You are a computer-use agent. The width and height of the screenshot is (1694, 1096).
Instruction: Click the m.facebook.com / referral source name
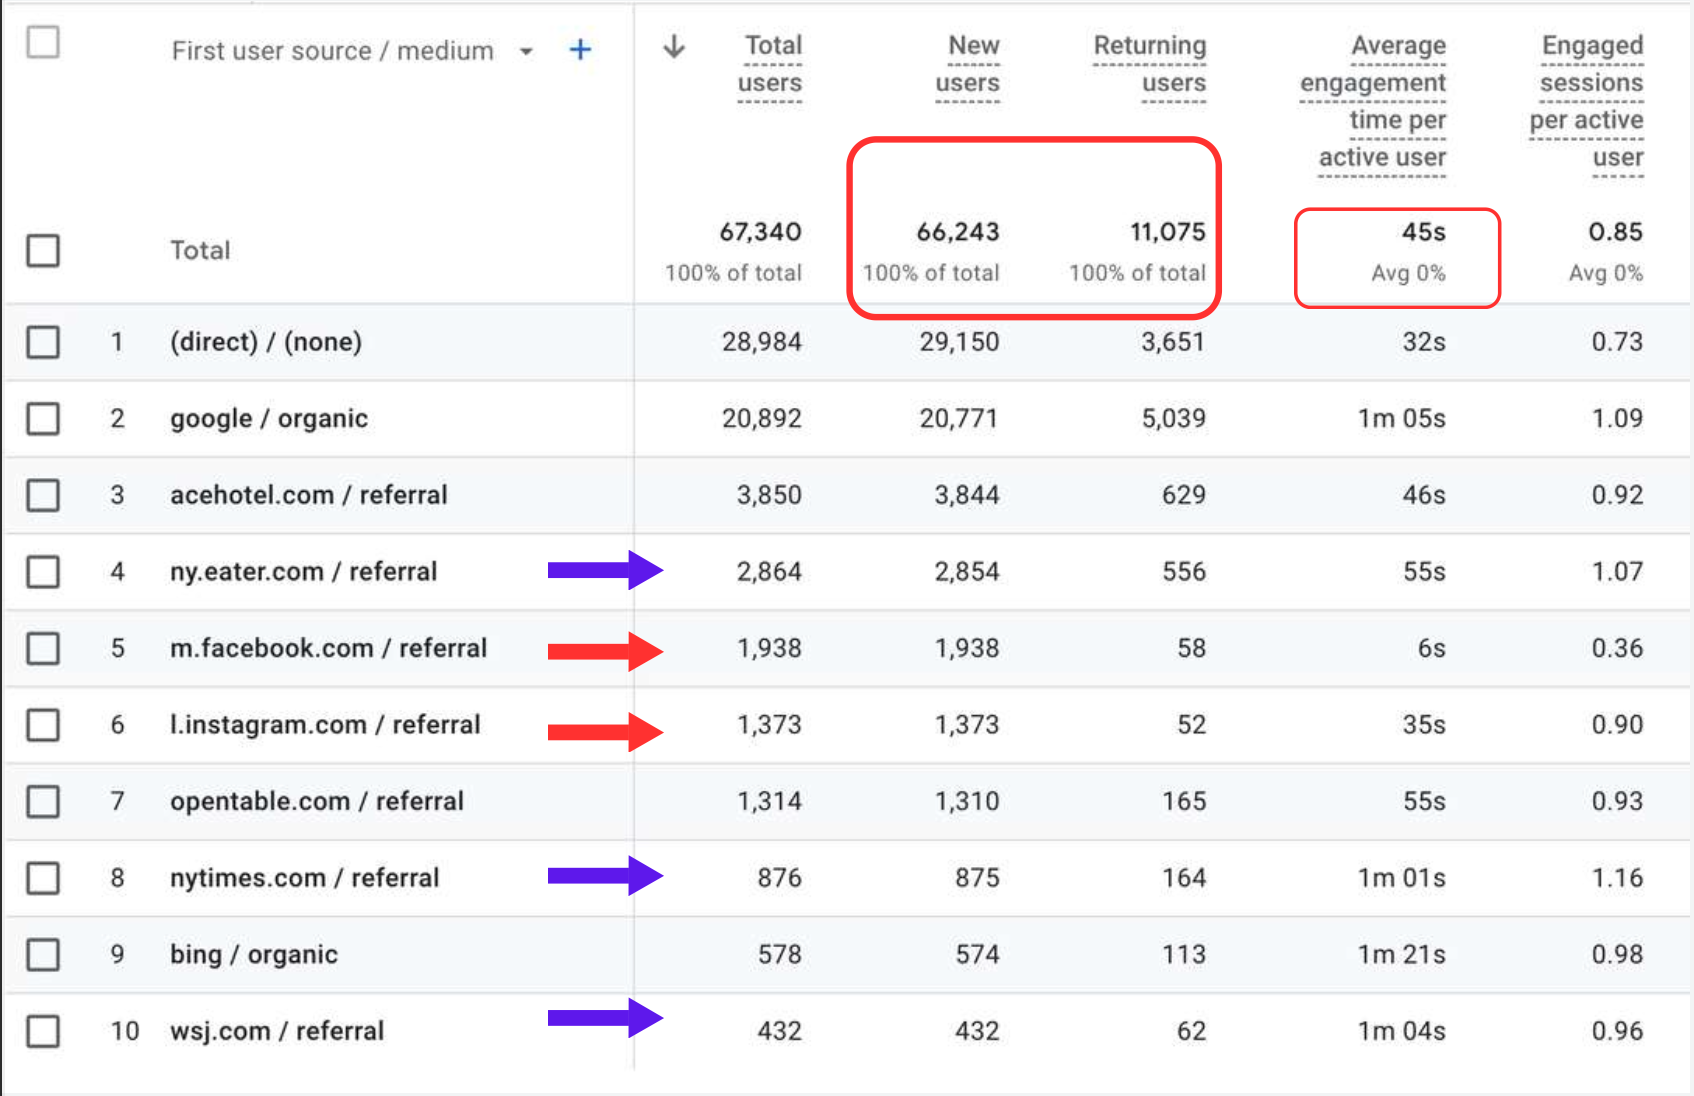[328, 648]
